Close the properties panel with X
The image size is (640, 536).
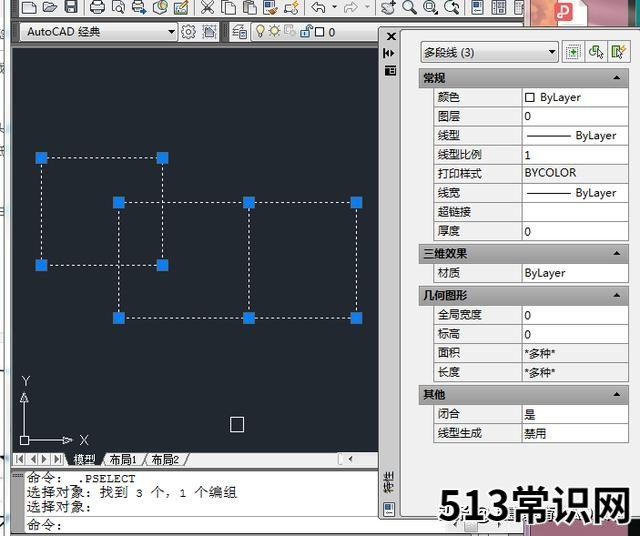[x=391, y=37]
